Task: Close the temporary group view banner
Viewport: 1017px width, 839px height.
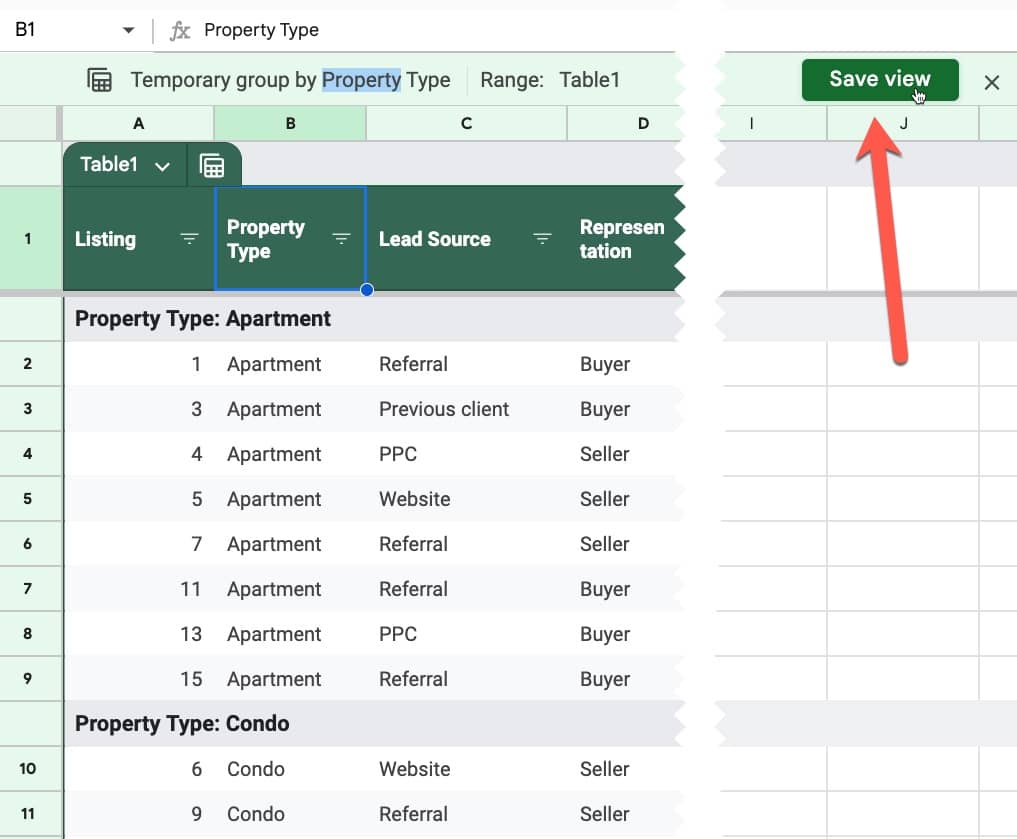Action: [991, 82]
